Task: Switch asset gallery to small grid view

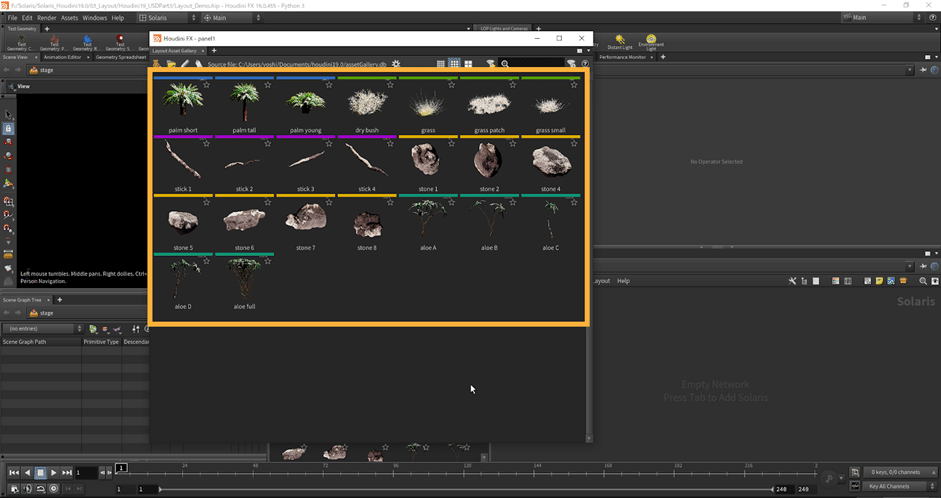Action: [x=440, y=64]
